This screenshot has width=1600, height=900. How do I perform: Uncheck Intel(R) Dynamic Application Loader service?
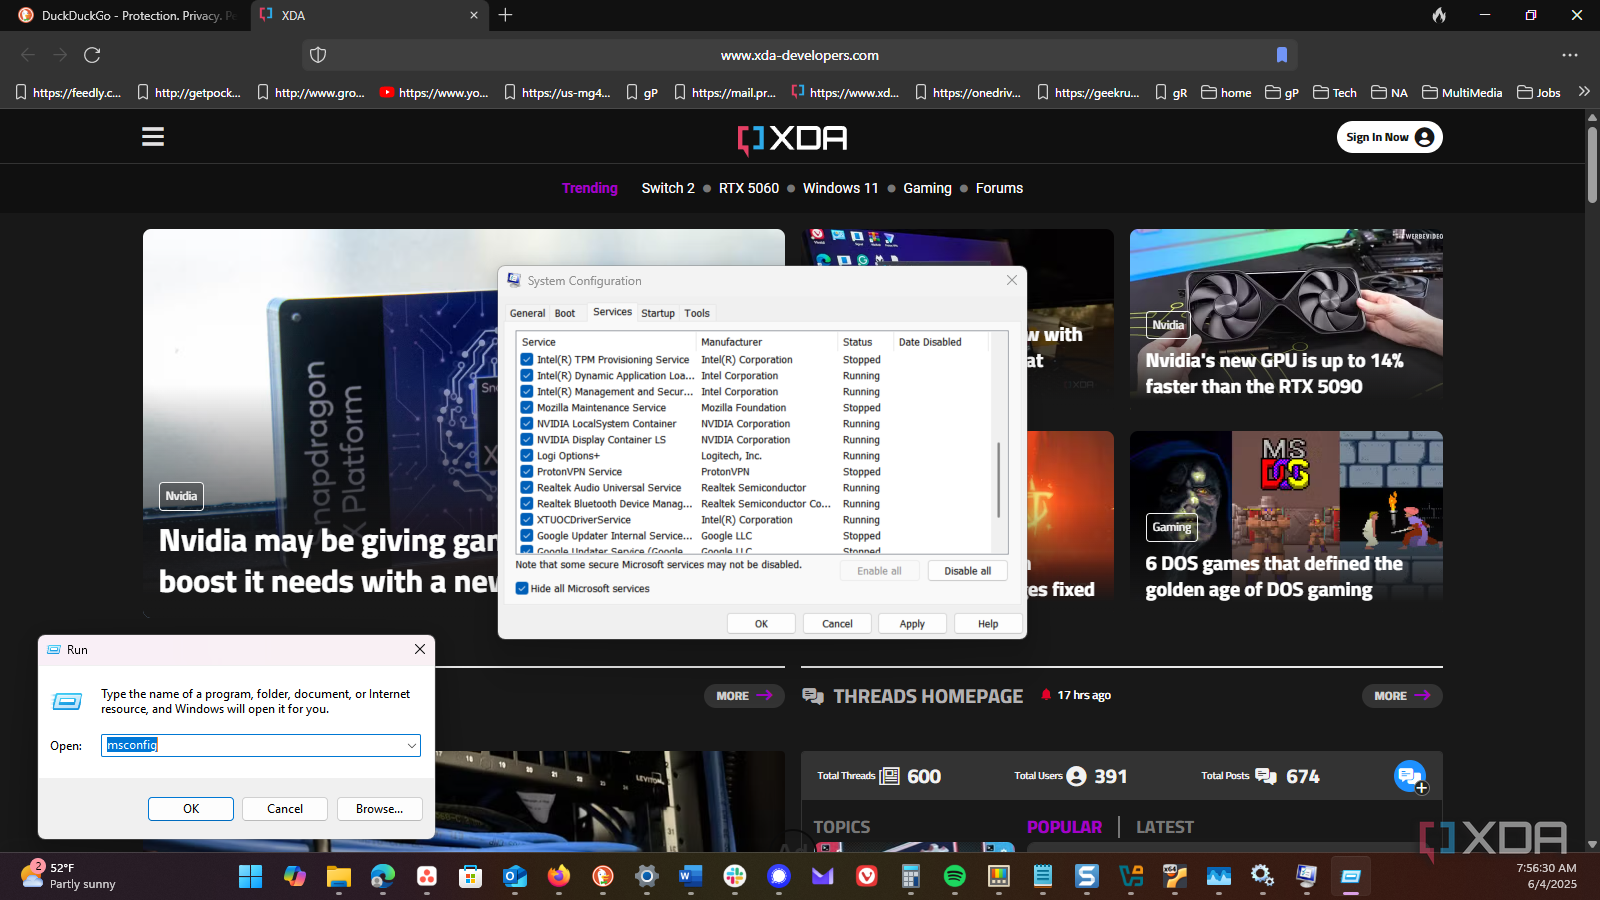tap(526, 376)
